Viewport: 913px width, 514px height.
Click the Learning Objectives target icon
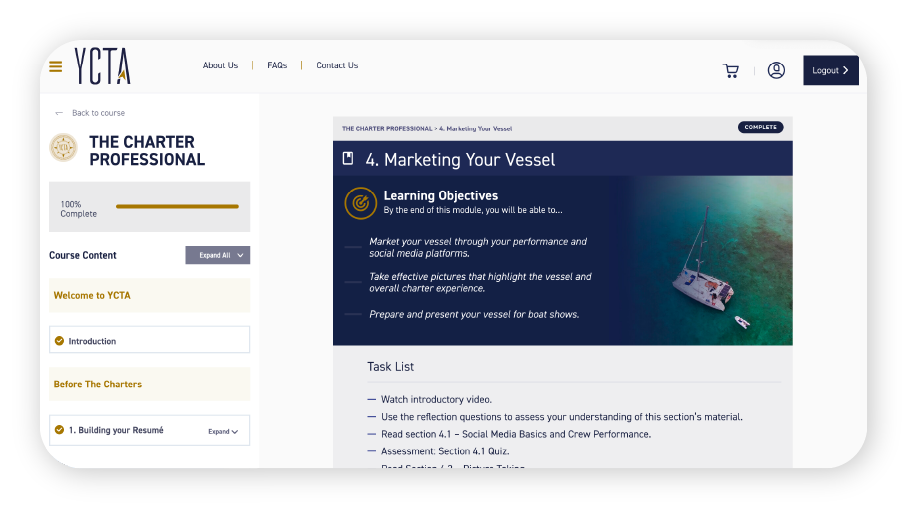pos(360,203)
